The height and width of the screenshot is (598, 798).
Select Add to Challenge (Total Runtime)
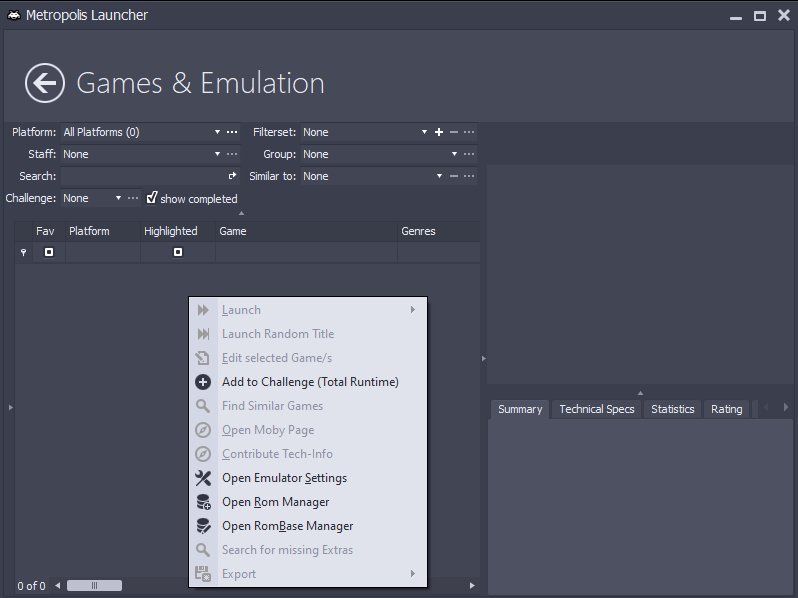click(308, 382)
